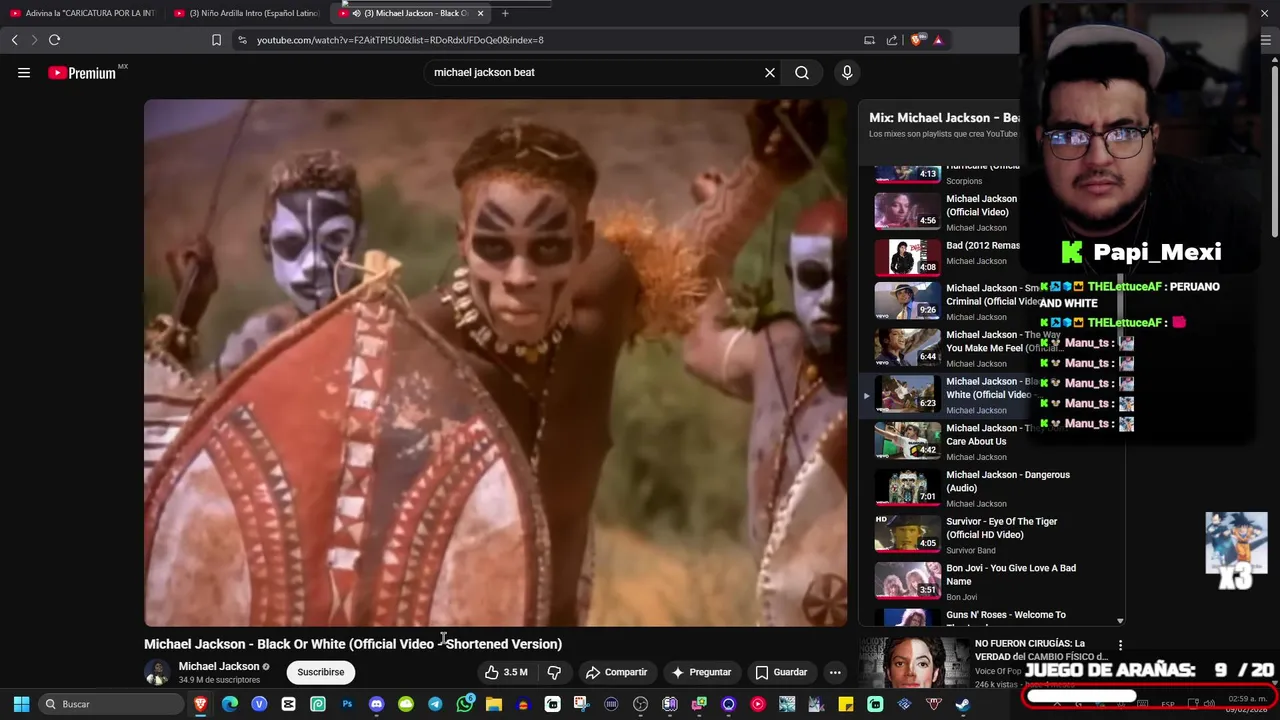Open WhatsApp from the taskbar
This screenshot has width=1280, height=720.
point(465,704)
